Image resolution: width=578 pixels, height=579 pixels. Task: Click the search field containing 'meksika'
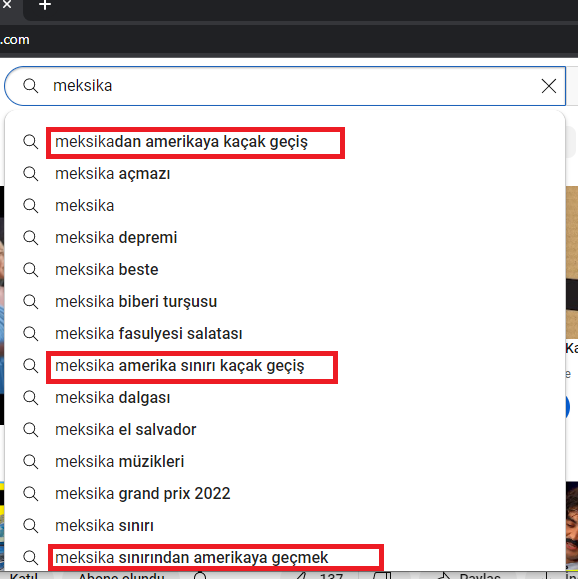[x=285, y=86]
